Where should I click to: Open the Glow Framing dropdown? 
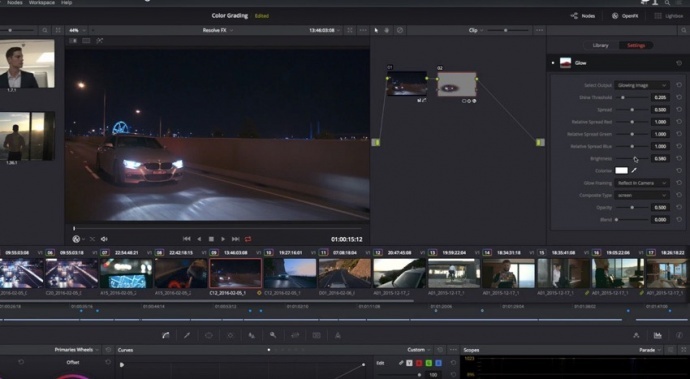[x=642, y=183]
